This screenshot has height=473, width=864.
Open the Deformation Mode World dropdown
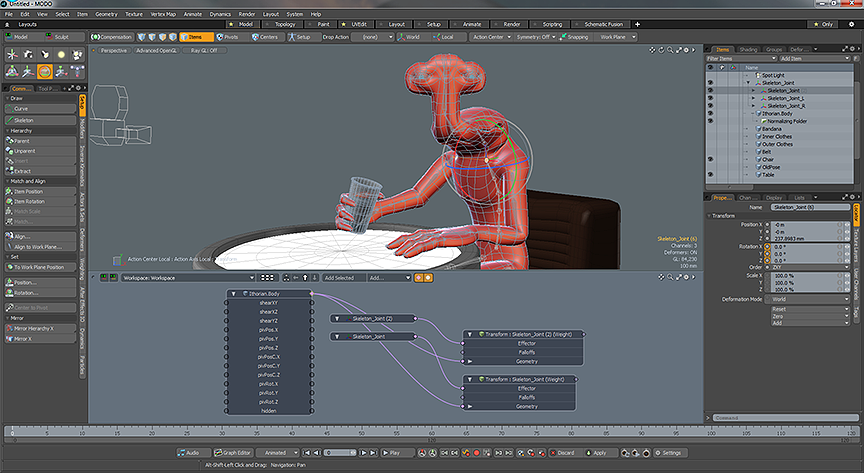point(810,299)
